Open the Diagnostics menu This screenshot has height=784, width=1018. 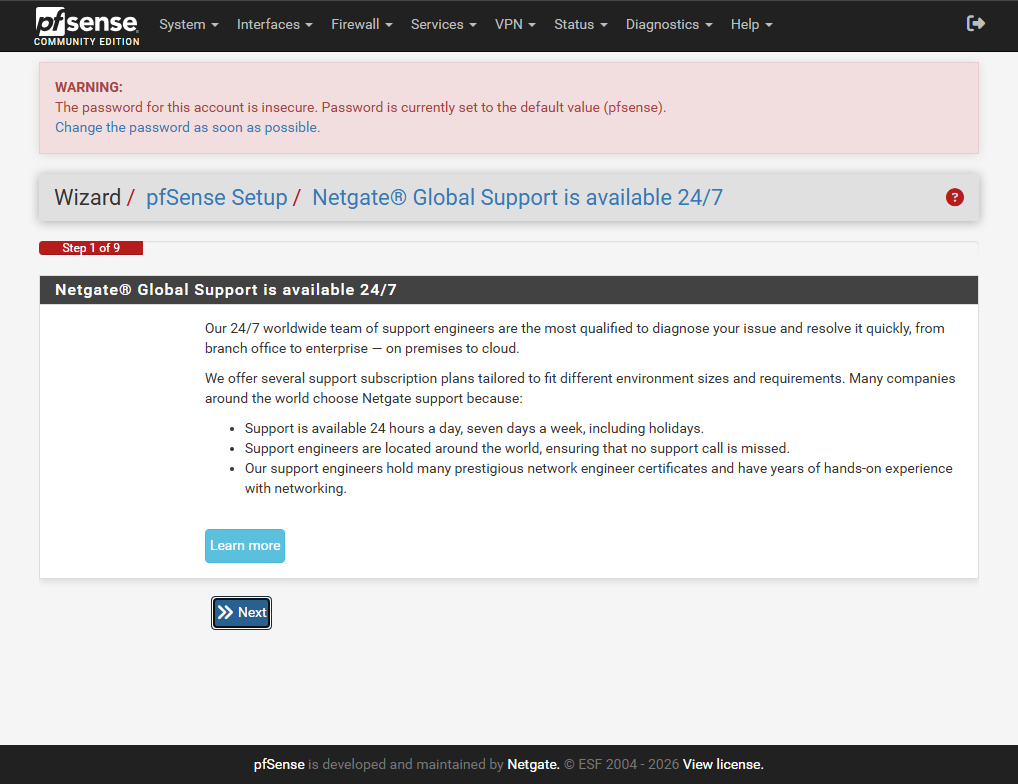pyautogui.click(x=669, y=25)
